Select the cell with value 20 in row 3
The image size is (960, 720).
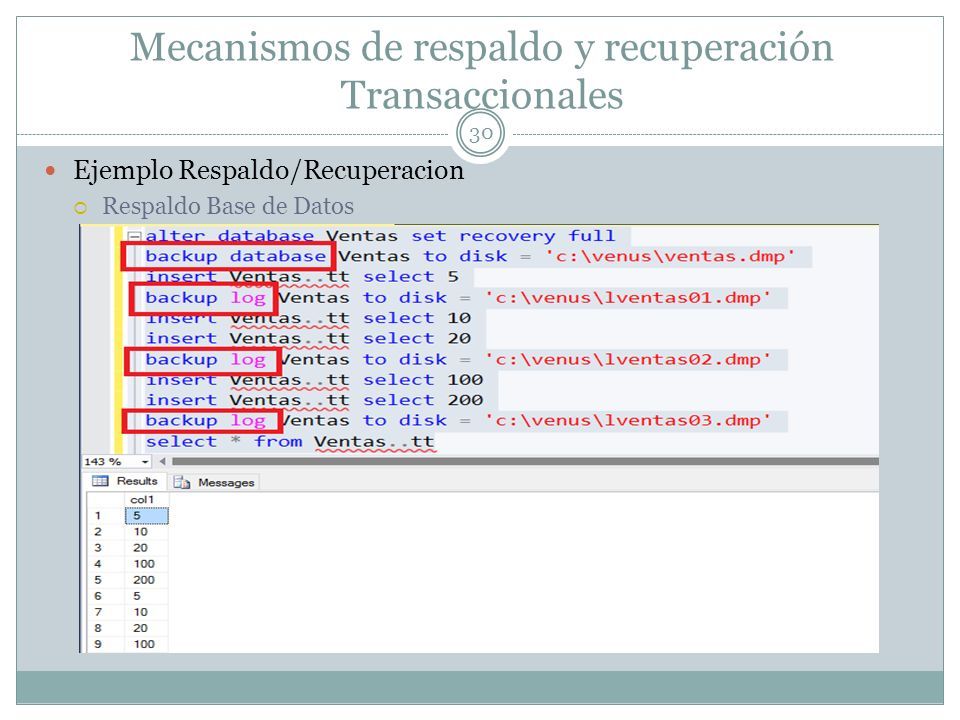[146, 547]
